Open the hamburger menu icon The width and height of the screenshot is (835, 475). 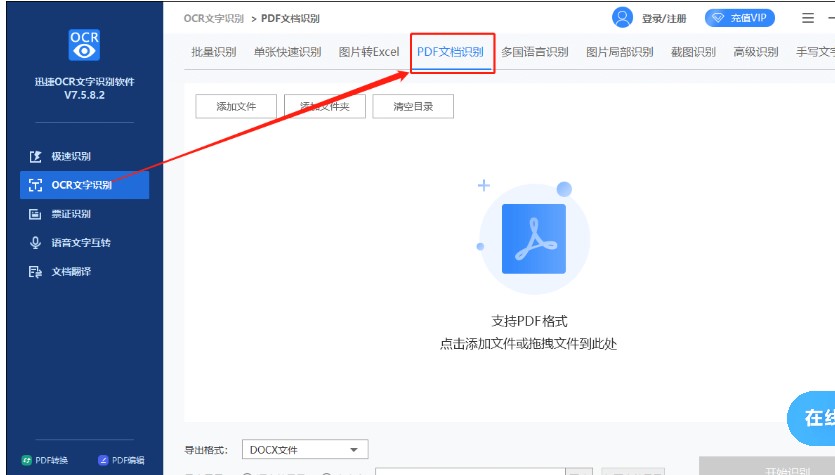tap(808, 18)
